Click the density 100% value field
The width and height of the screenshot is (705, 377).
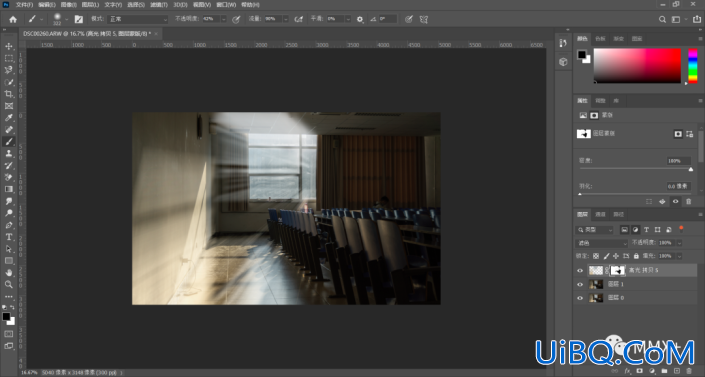pyautogui.click(x=678, y=161)
